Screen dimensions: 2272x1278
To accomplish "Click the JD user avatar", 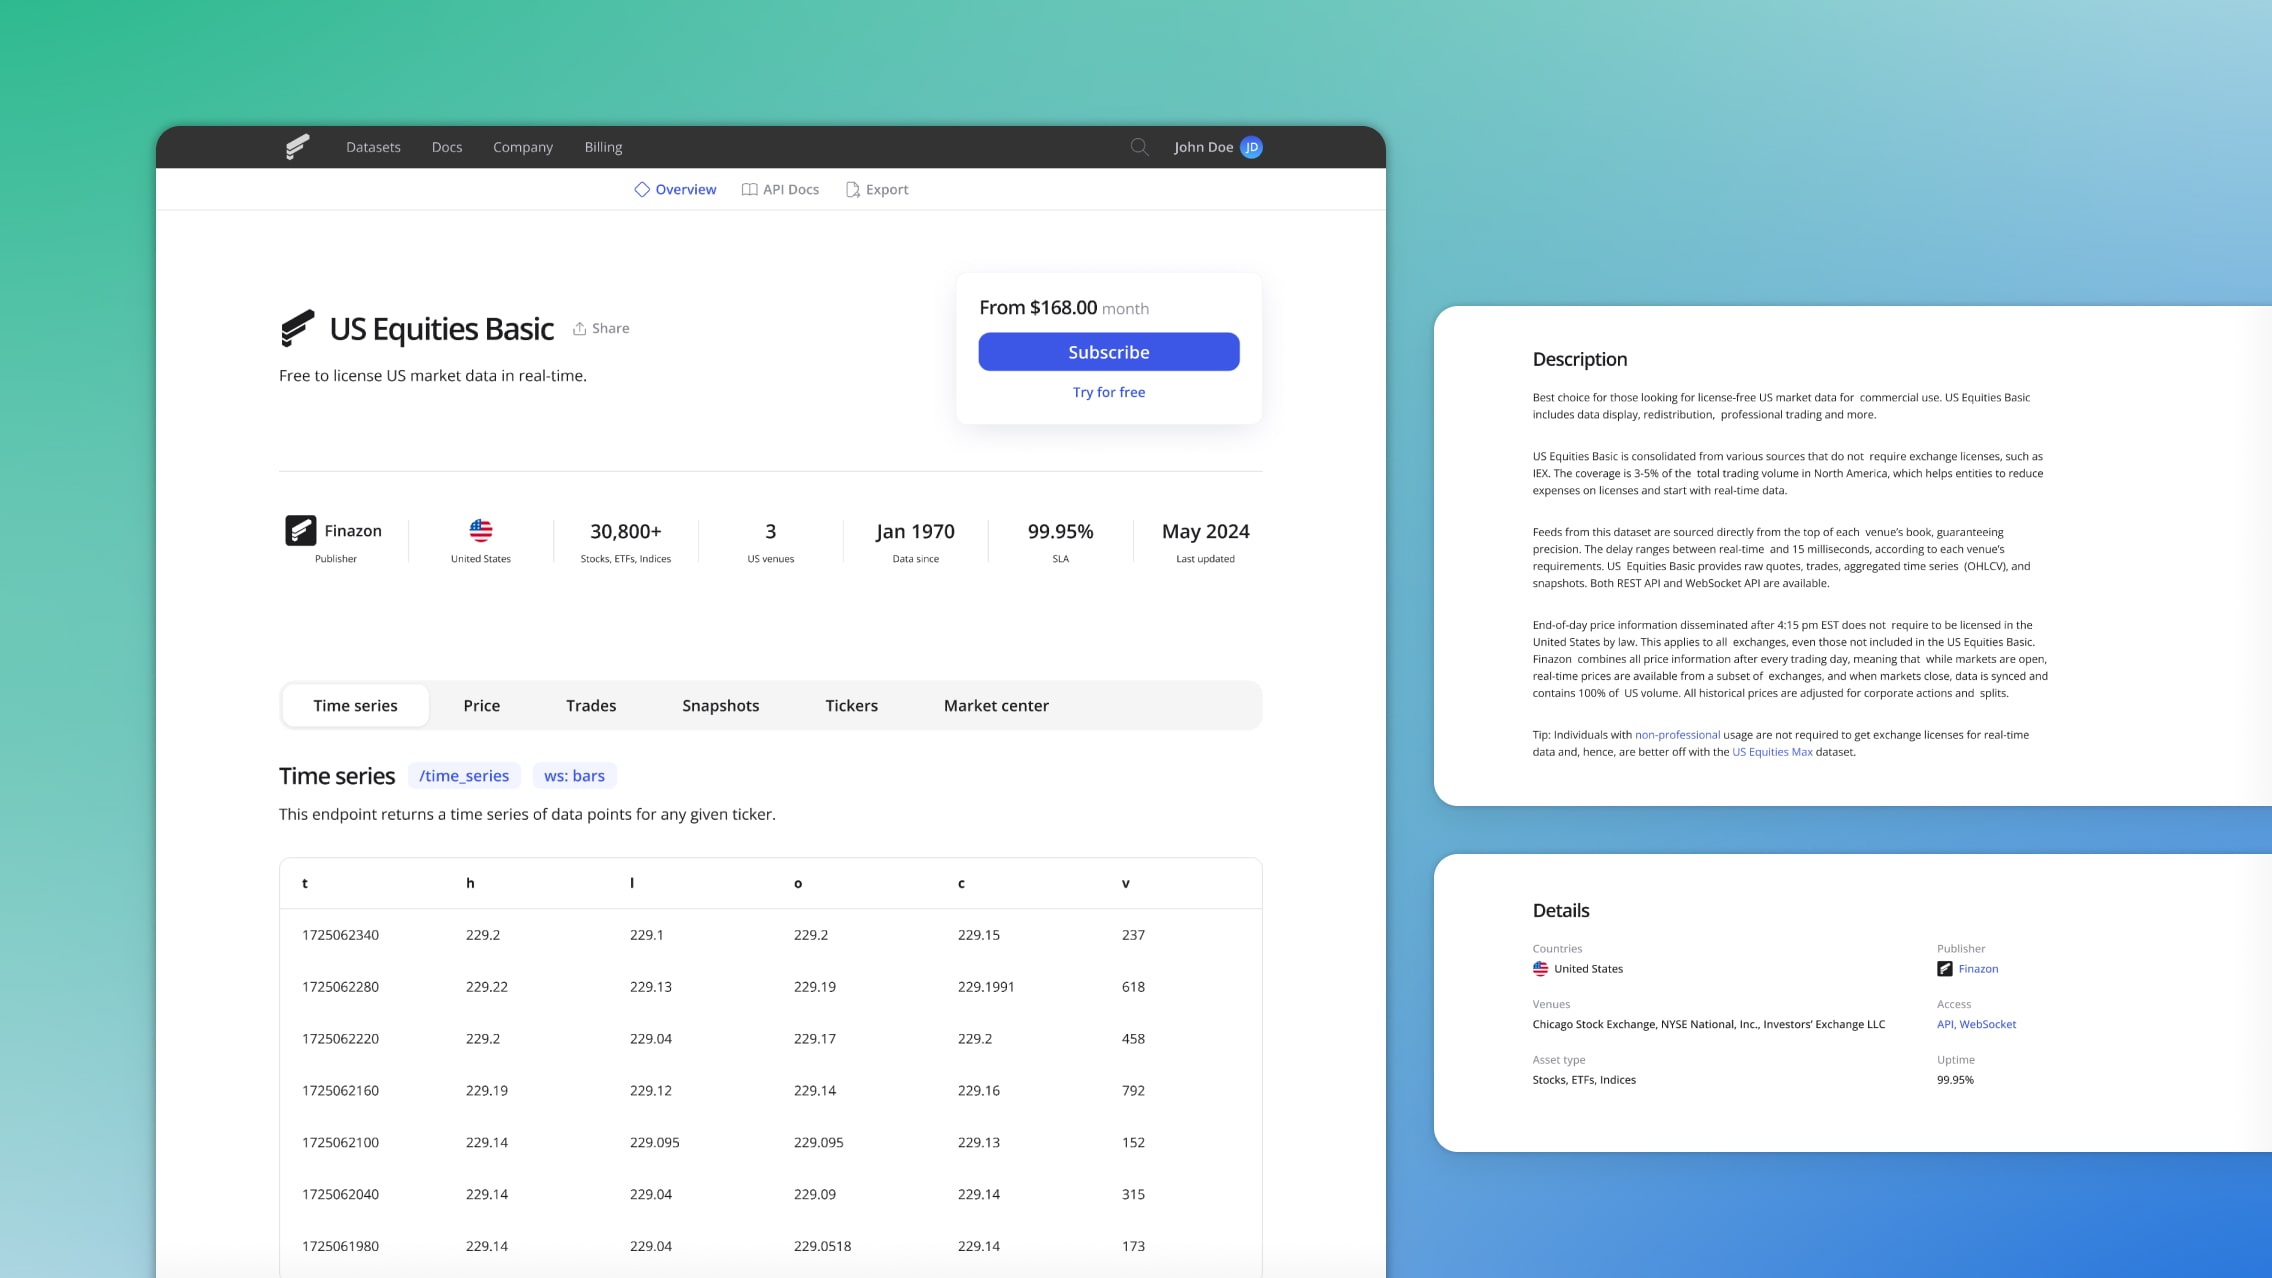I will tap(1251, 147).
